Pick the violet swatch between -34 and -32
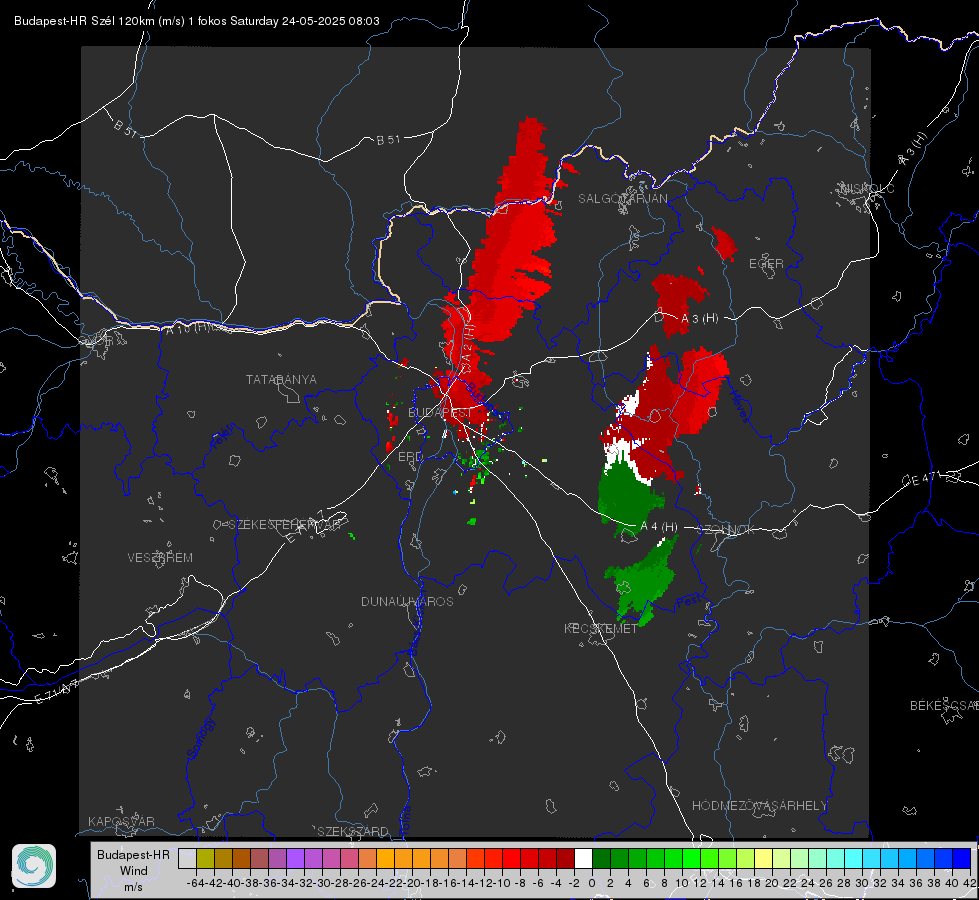 [x=295, y=858]
